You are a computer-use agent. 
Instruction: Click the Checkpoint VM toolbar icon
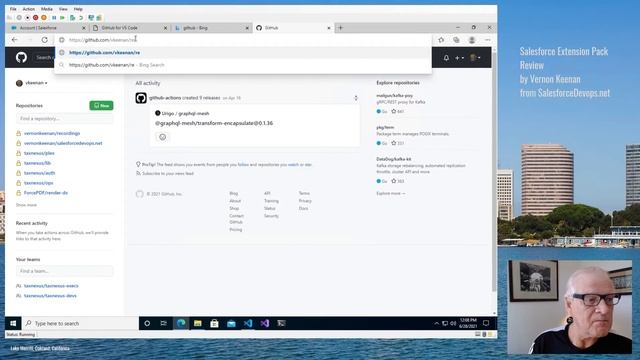click(72, 18)
